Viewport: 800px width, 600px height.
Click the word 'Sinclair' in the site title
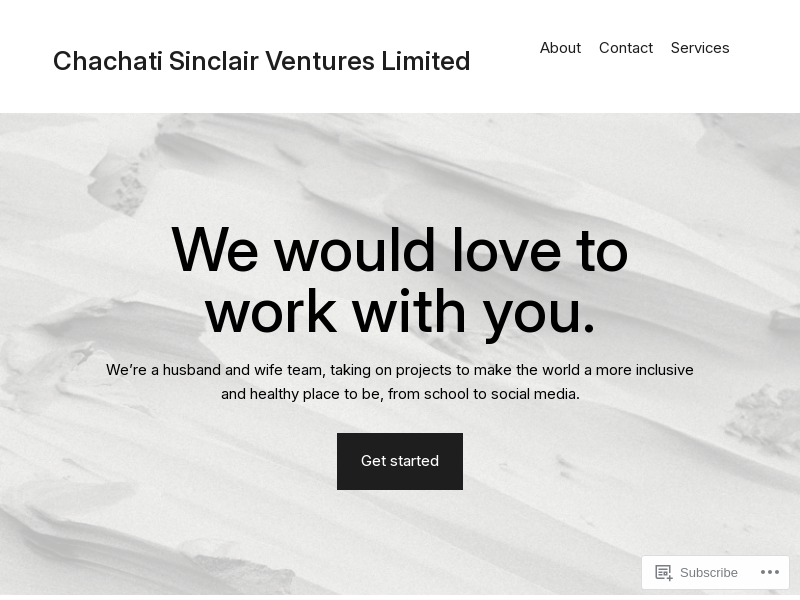pyautogui.click(x=213, y=61)
